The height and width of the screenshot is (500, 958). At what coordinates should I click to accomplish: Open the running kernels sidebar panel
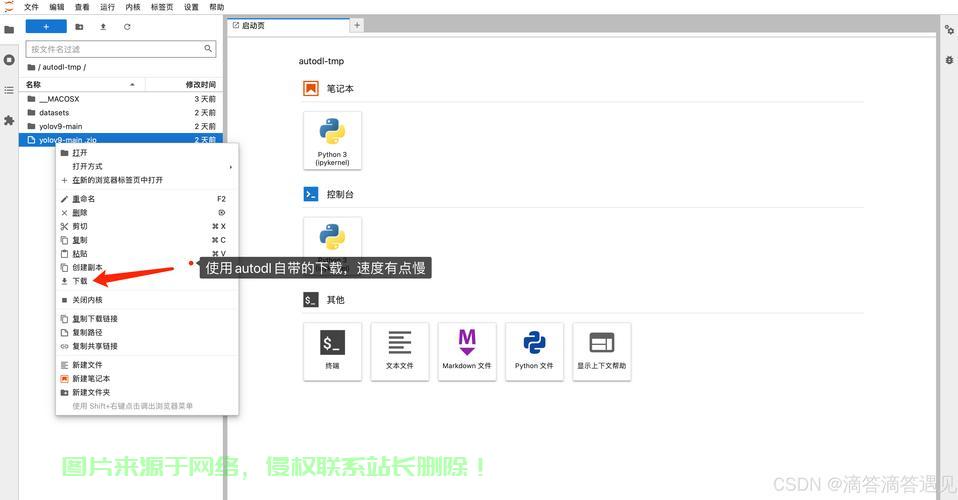click(x=9, y=60)
